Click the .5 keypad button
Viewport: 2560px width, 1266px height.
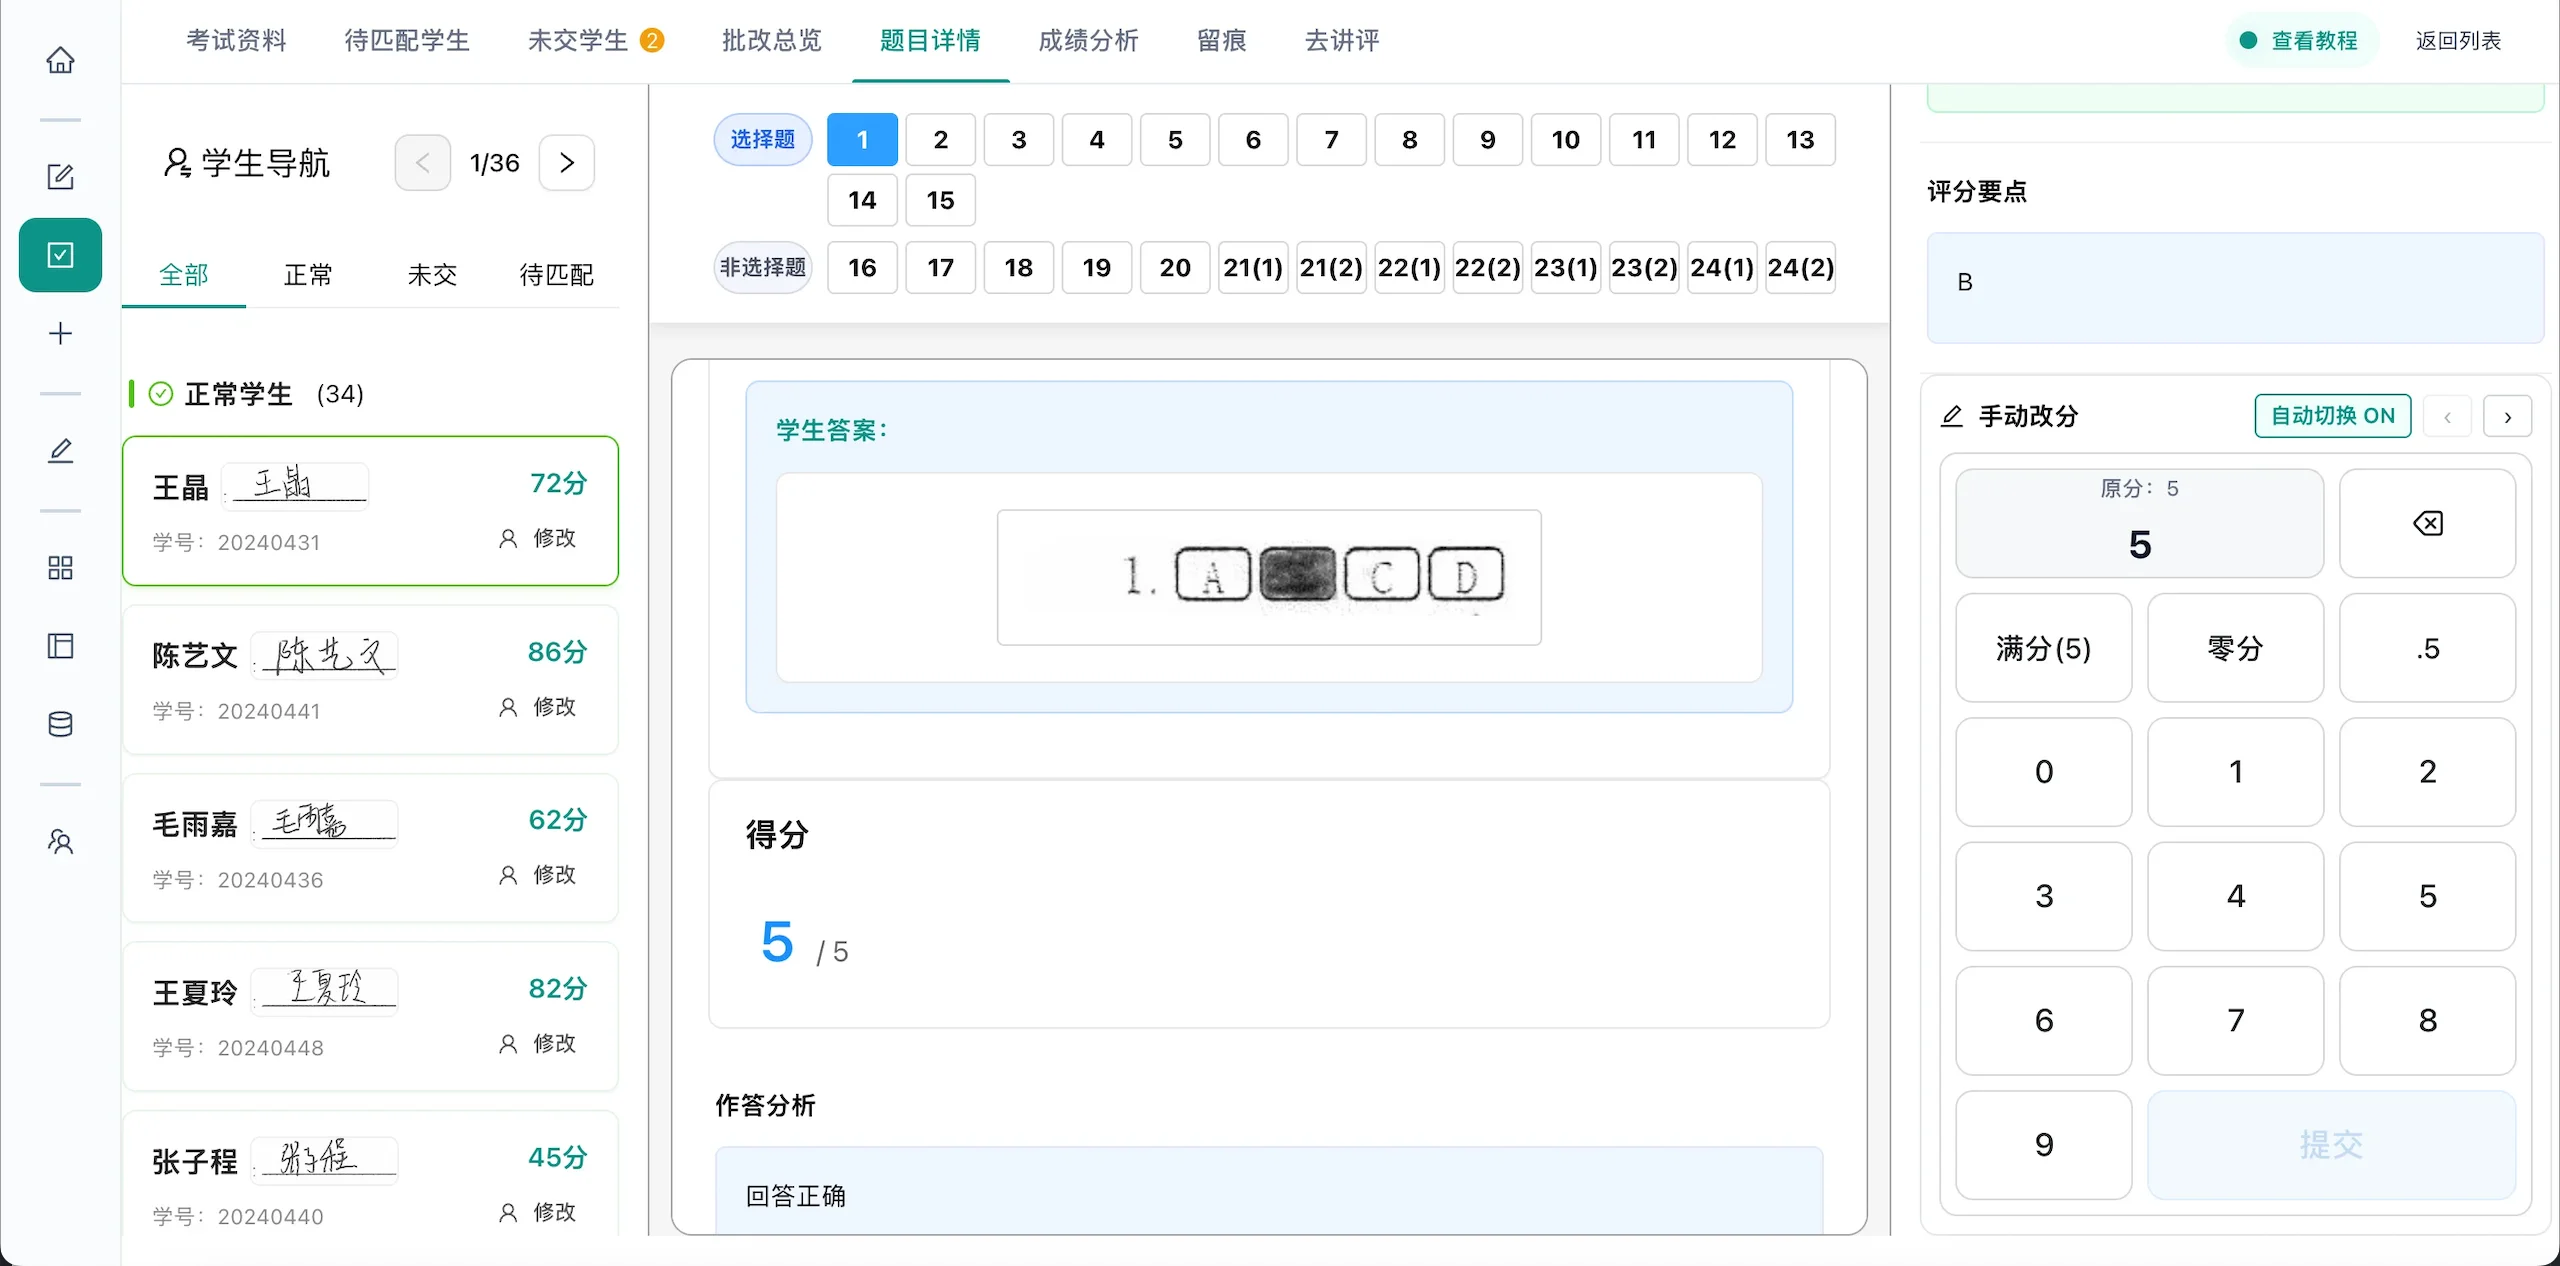(x=2427, y=648)
